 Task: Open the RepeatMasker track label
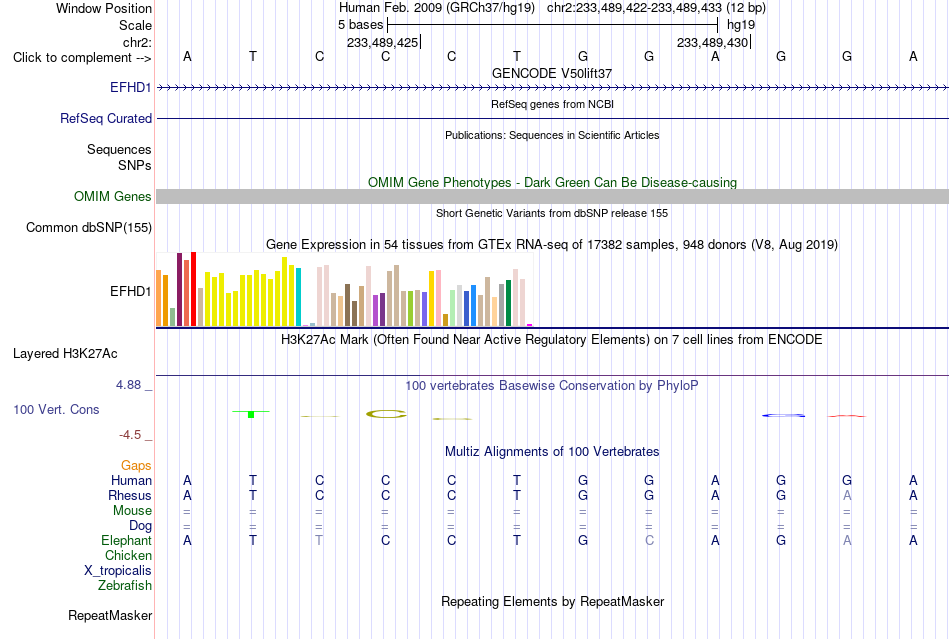[110, 615]
